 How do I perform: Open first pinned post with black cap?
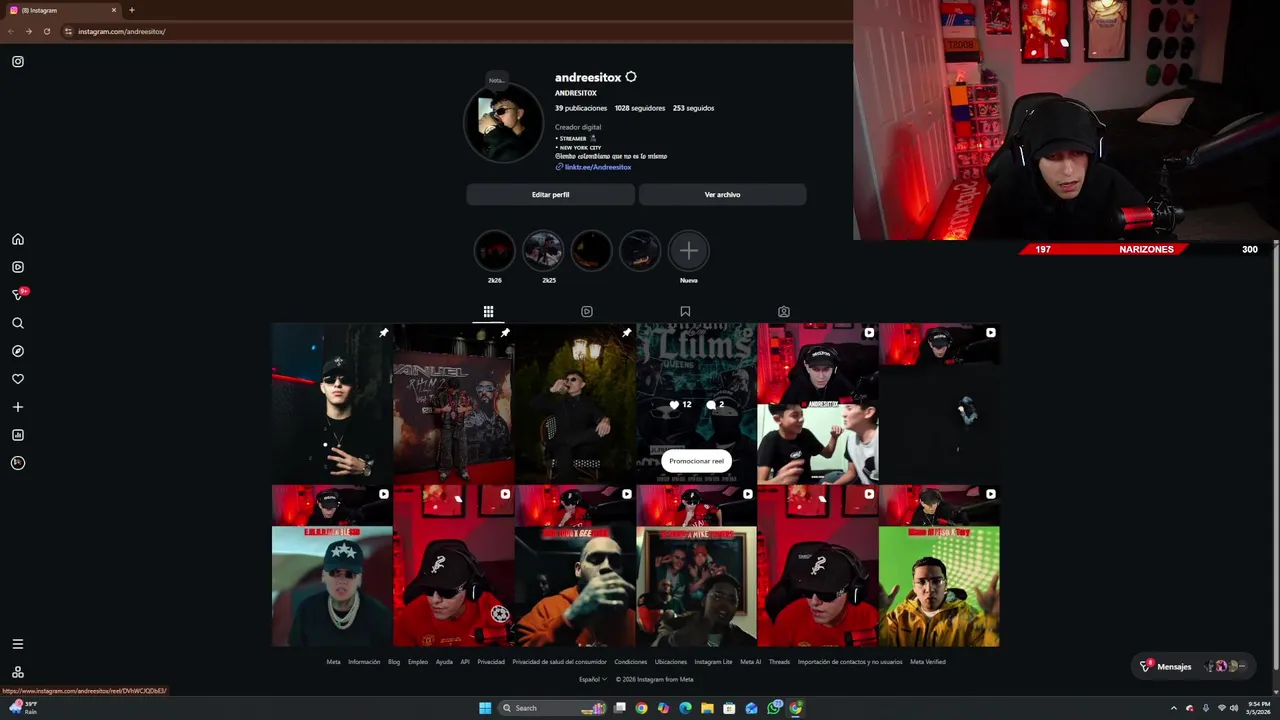point(332,404)
